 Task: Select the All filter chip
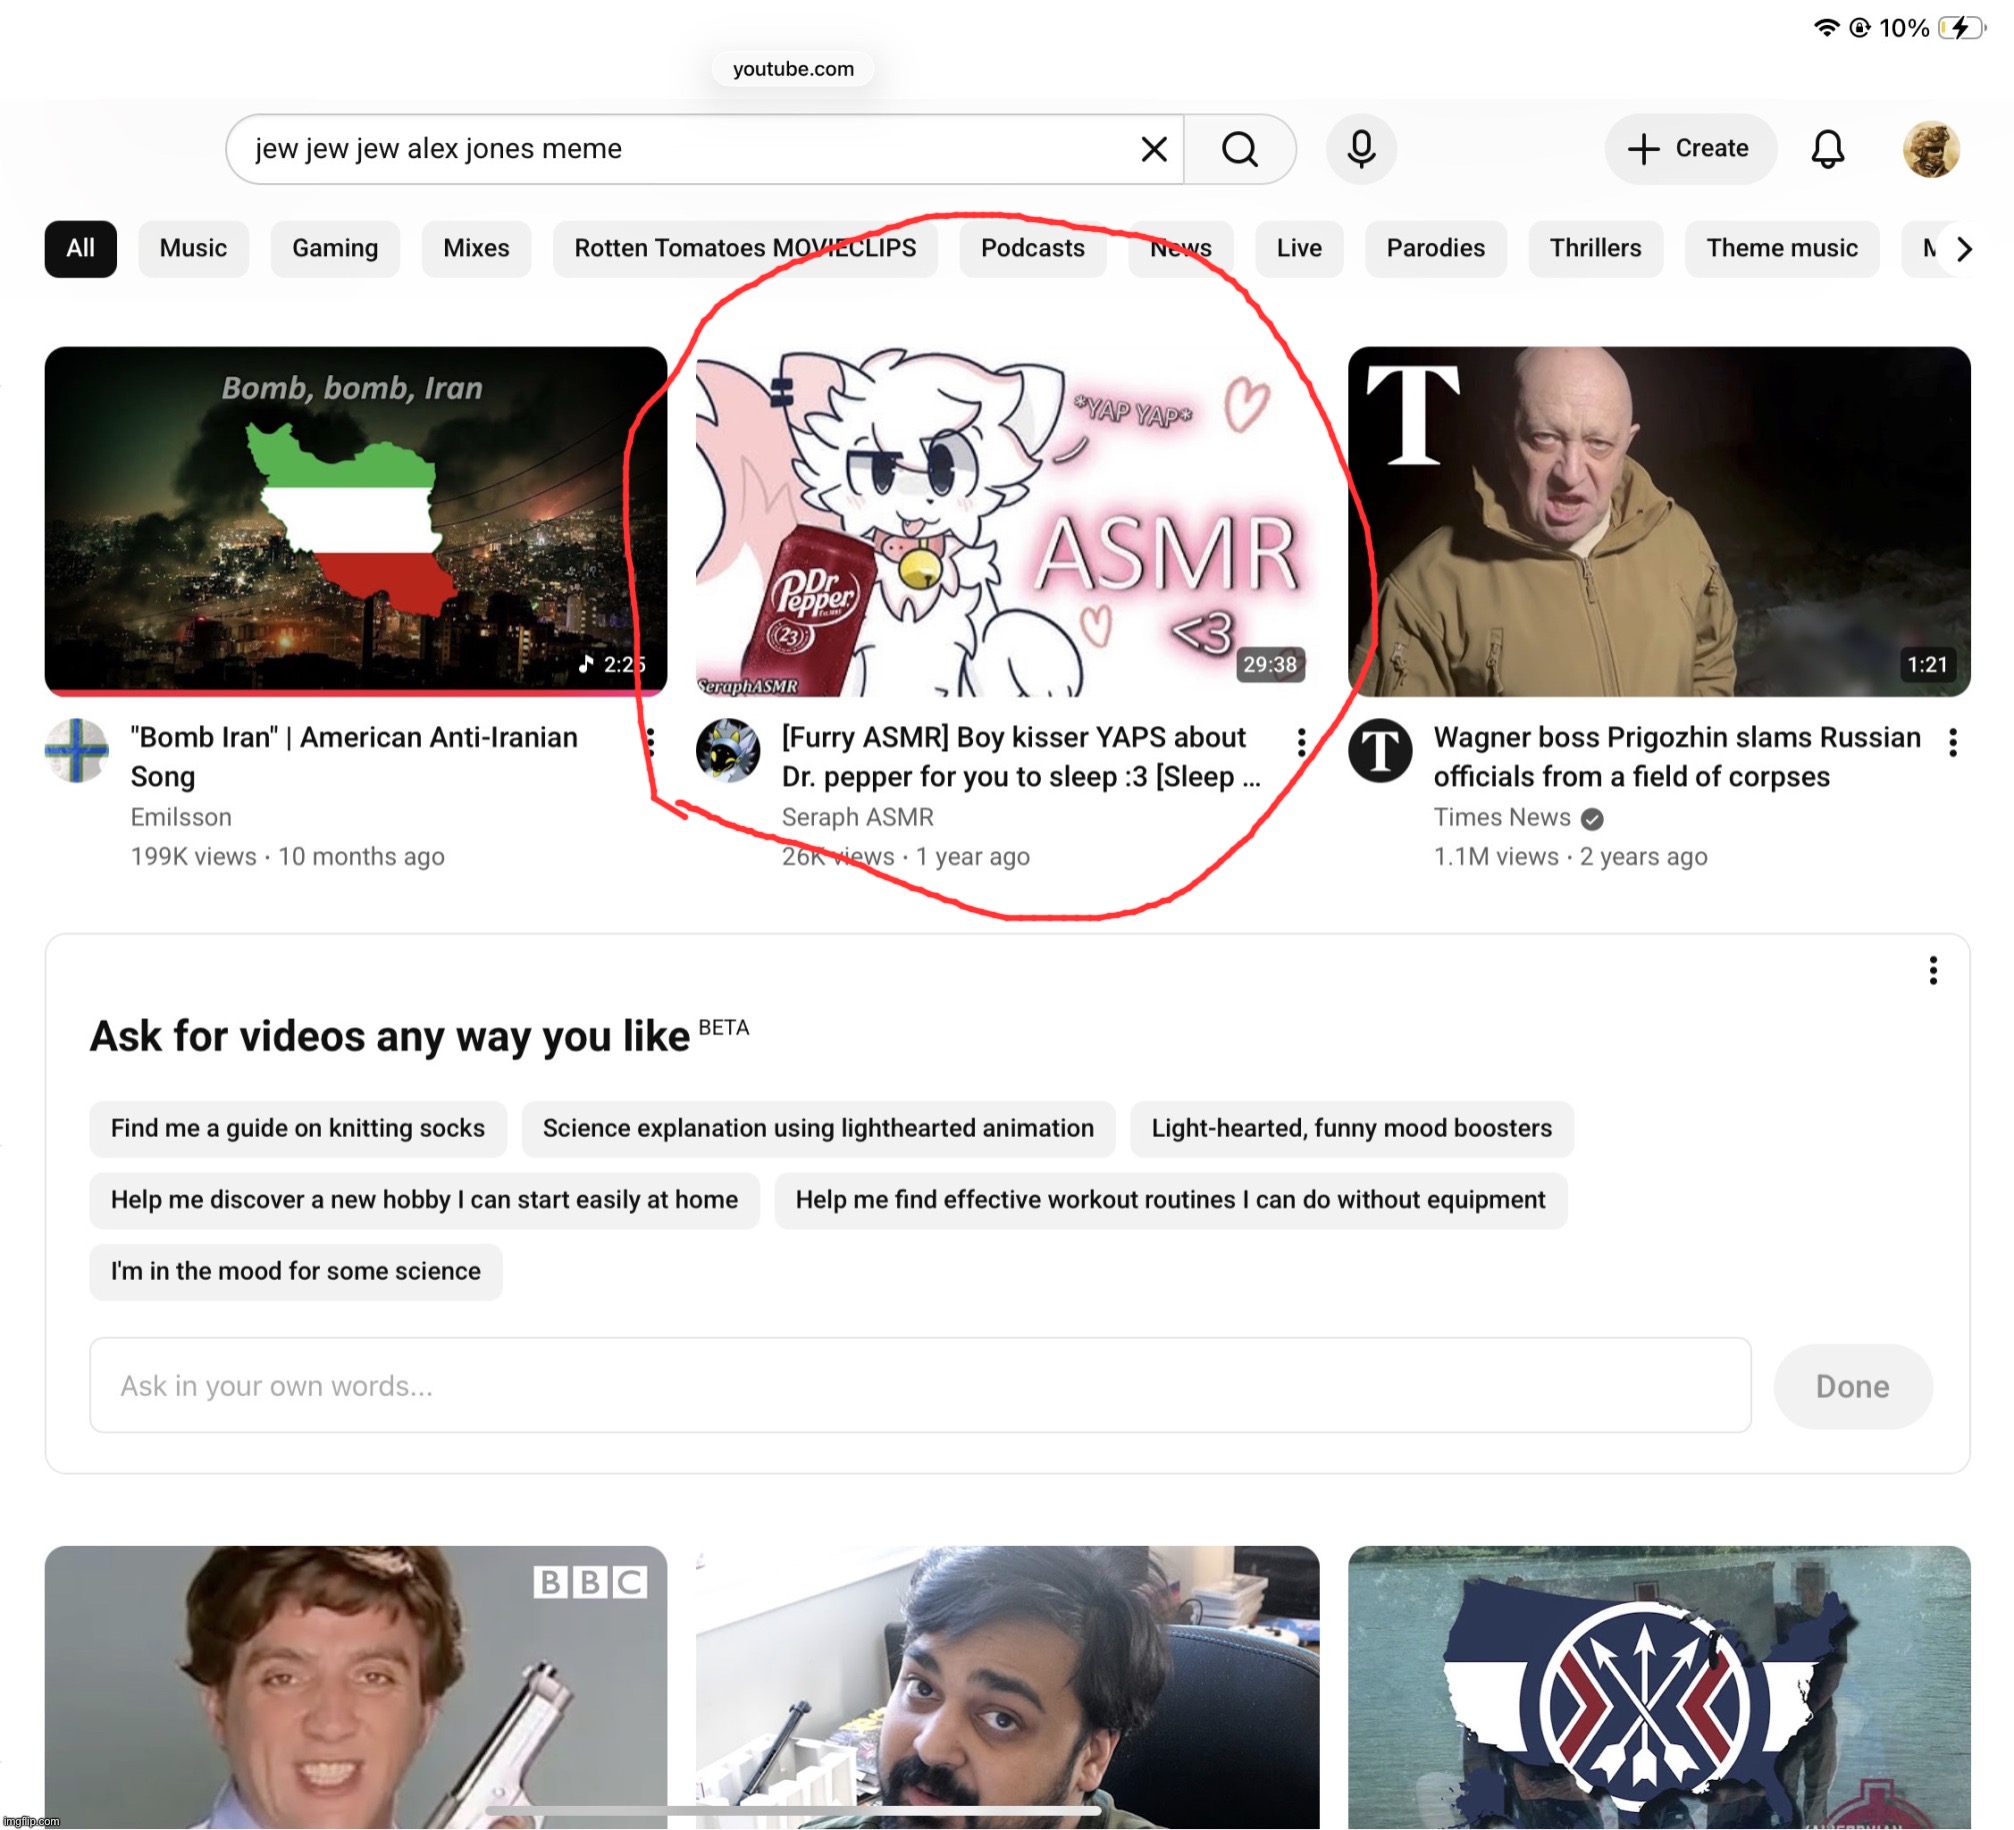[x=80, y=248]
